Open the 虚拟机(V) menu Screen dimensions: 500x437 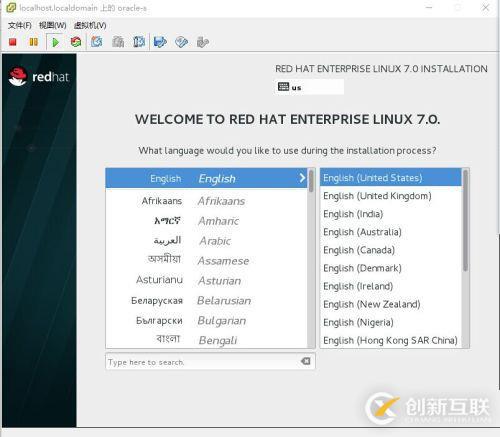90,25
